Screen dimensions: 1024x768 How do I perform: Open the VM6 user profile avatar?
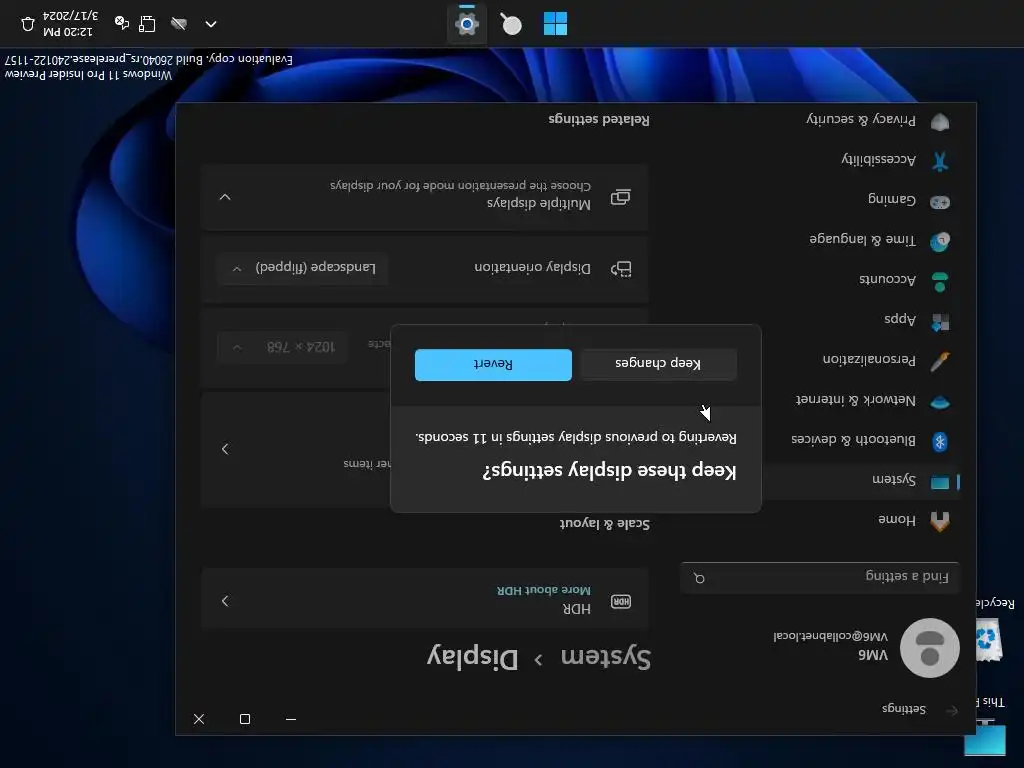pyautogui.click(x=930, y=647)
